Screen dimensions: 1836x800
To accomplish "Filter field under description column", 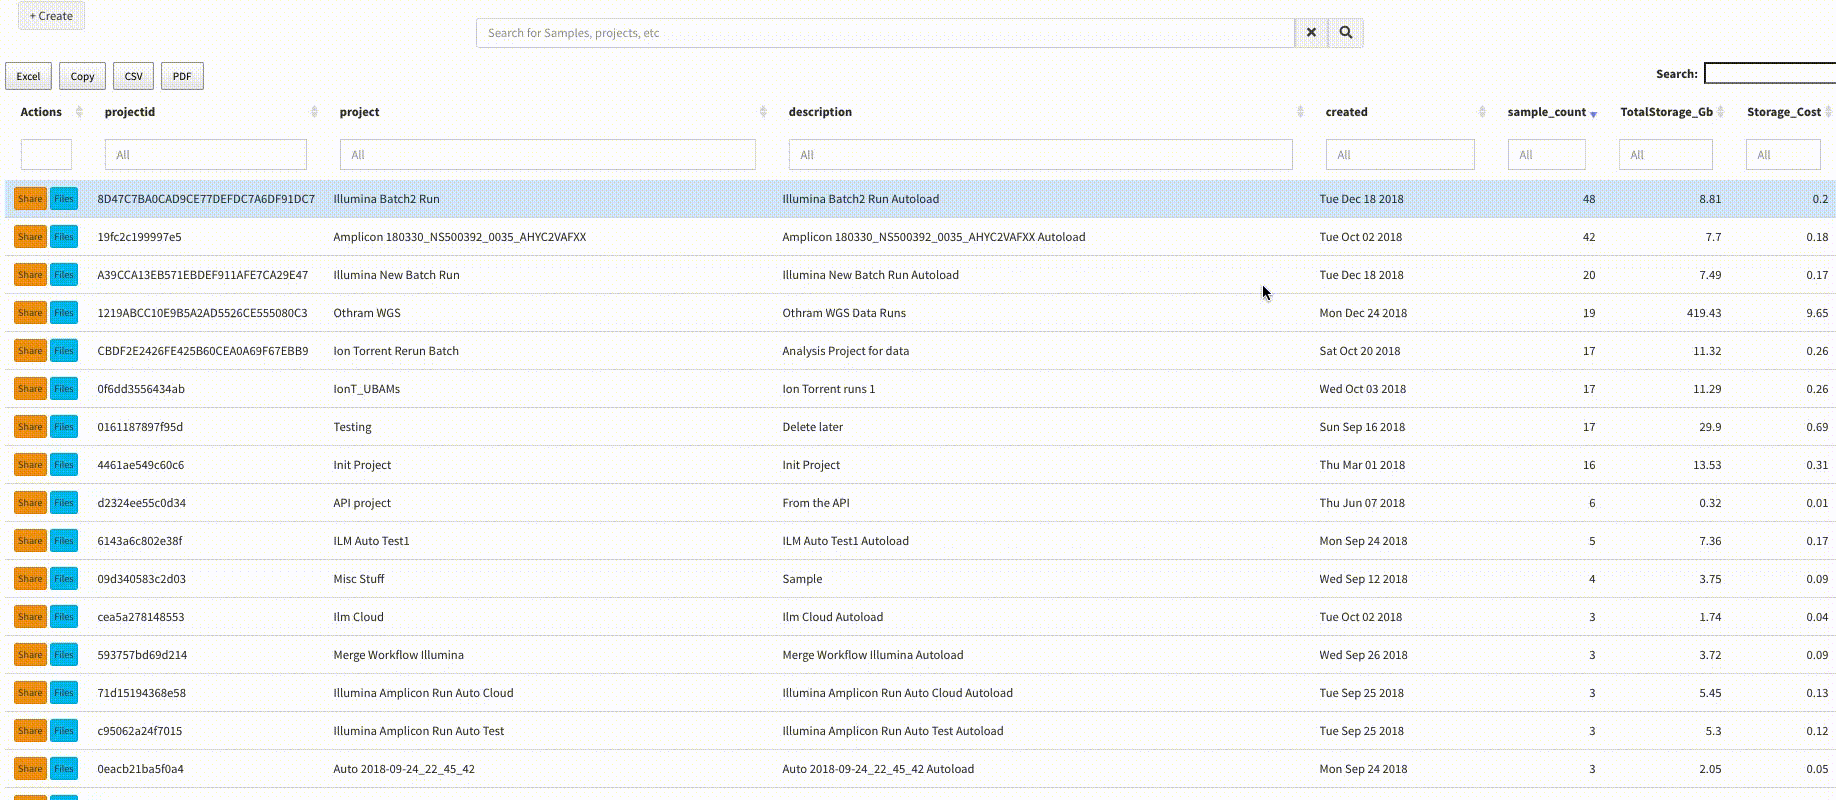I will coord(1041,155).
